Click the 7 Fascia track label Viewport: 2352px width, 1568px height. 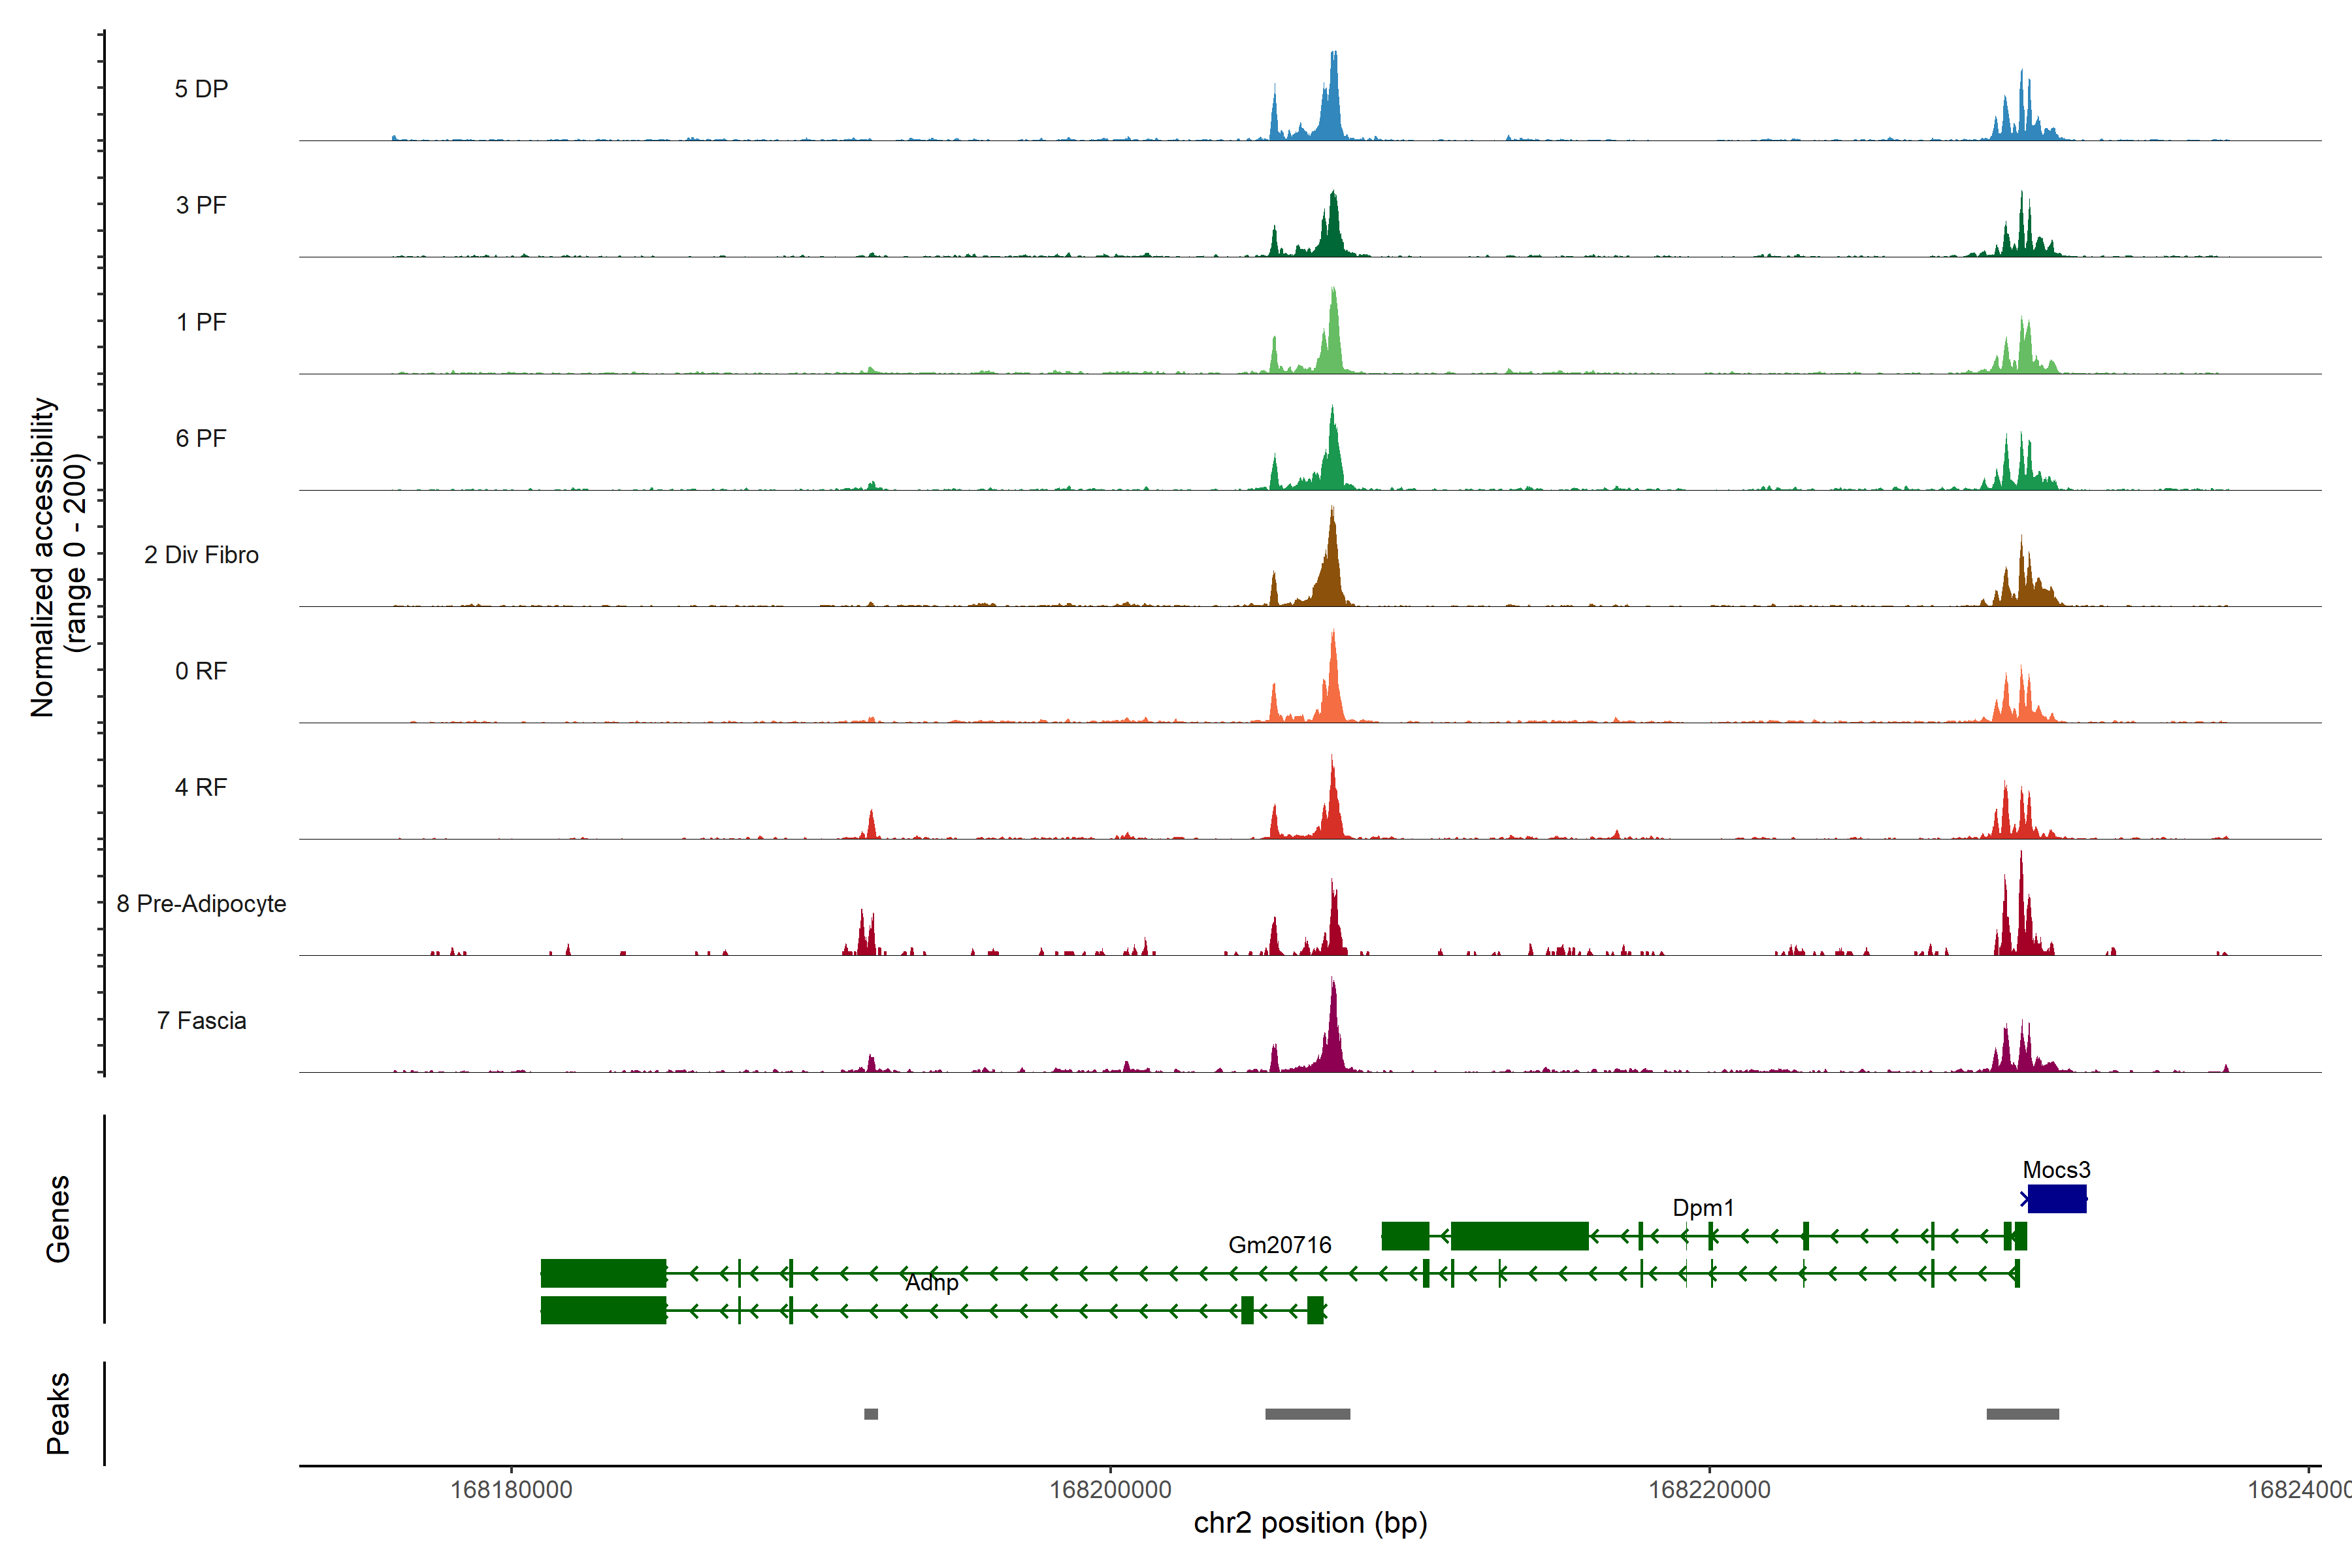tap(201, 1020)
